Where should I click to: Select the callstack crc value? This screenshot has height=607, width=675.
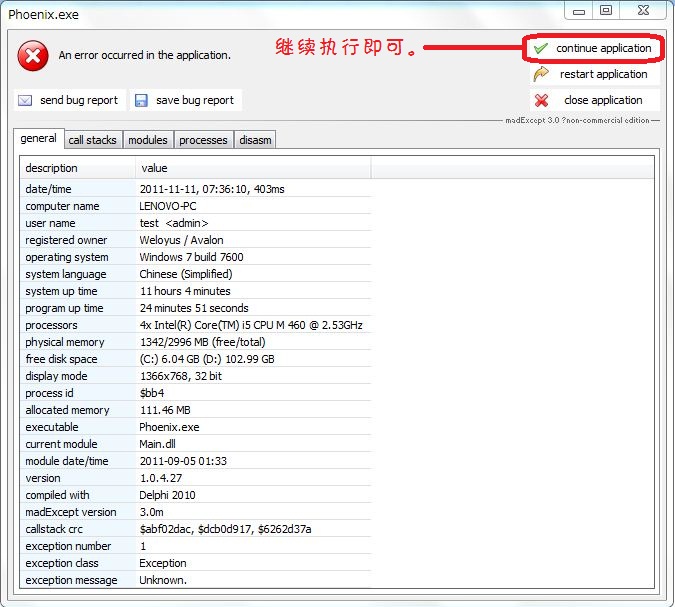point(225,529)
